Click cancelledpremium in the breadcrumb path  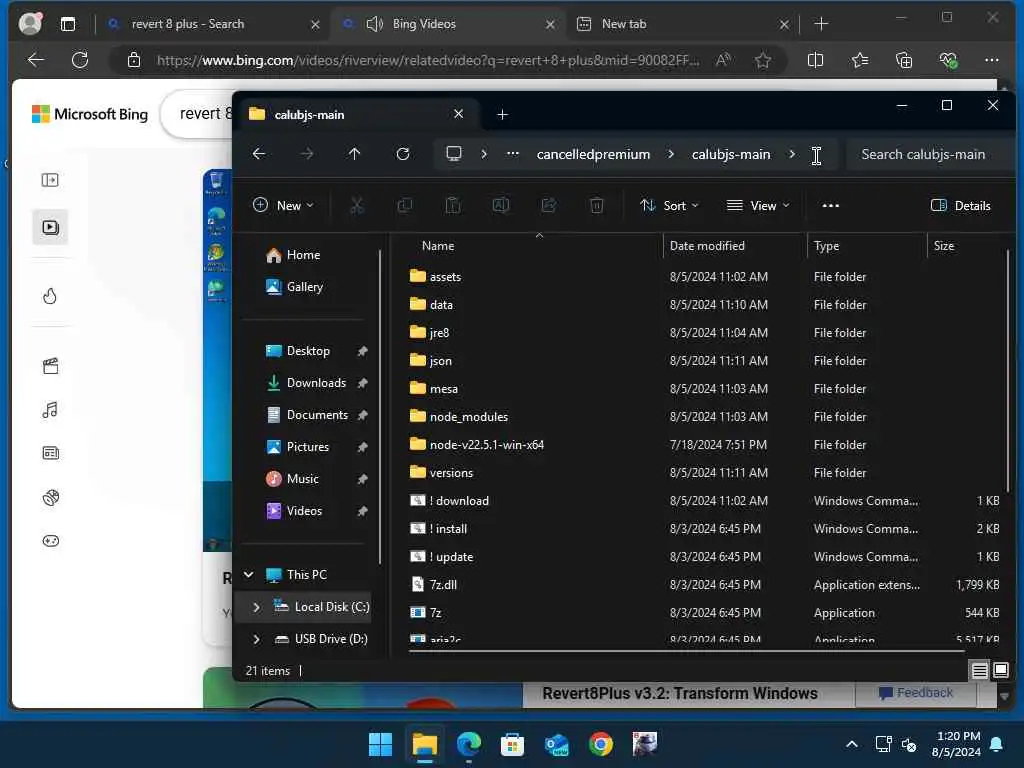click(x=593, y=154)
